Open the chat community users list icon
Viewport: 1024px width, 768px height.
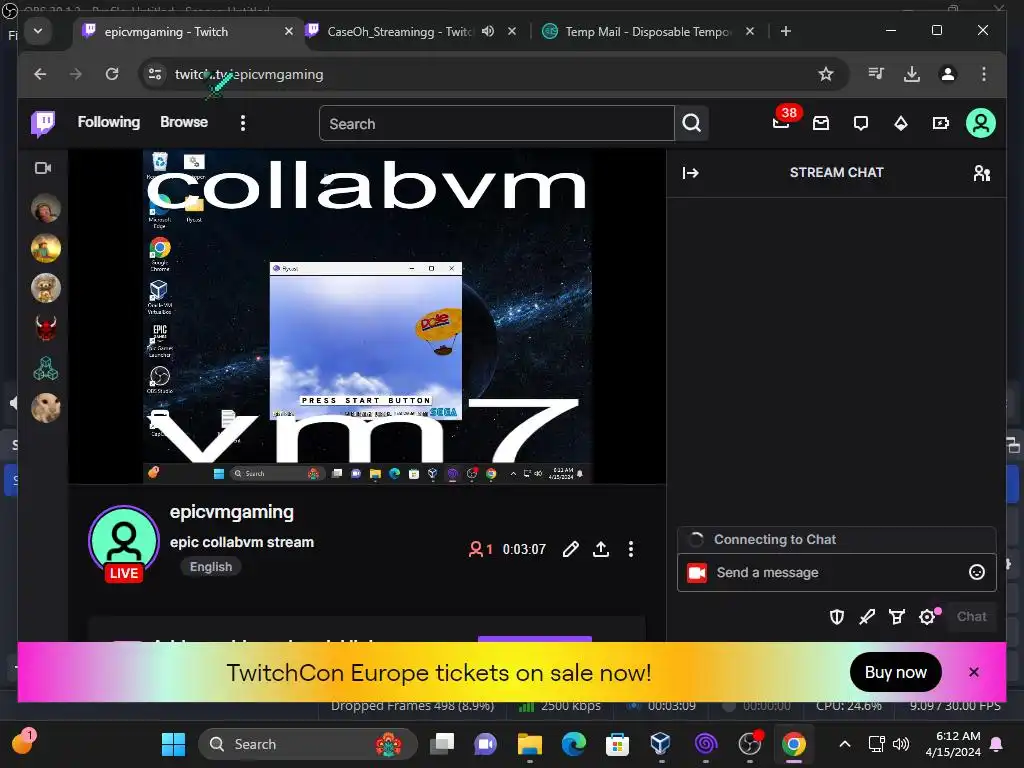tap(982, 172)
